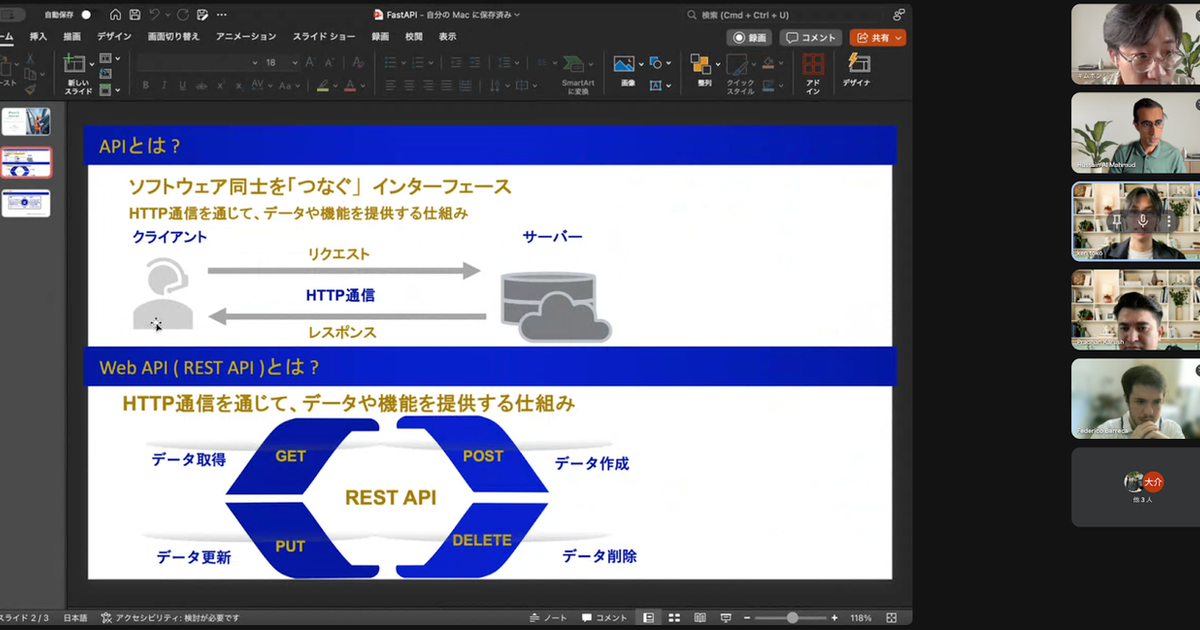This screenshot has width=1200, height=630.
Task: Switch to the 画面切り替え transitions tab
Action: [x=173, y=37]
